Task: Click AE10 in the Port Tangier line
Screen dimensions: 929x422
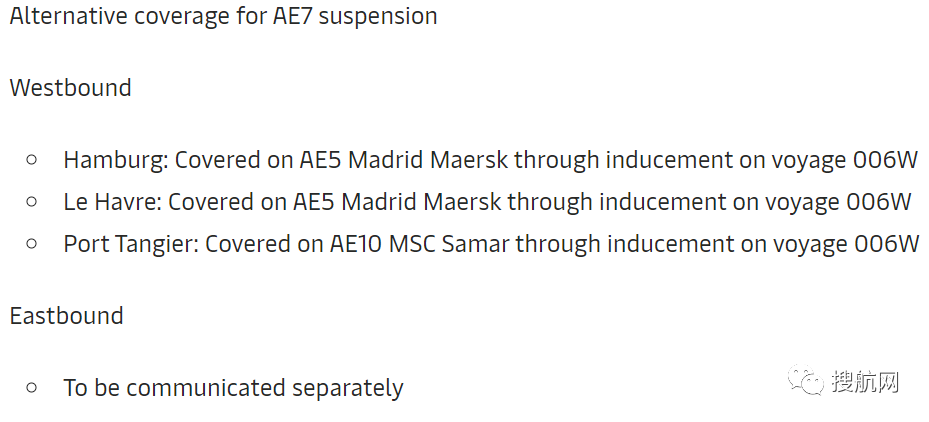Action: [356, 244]
